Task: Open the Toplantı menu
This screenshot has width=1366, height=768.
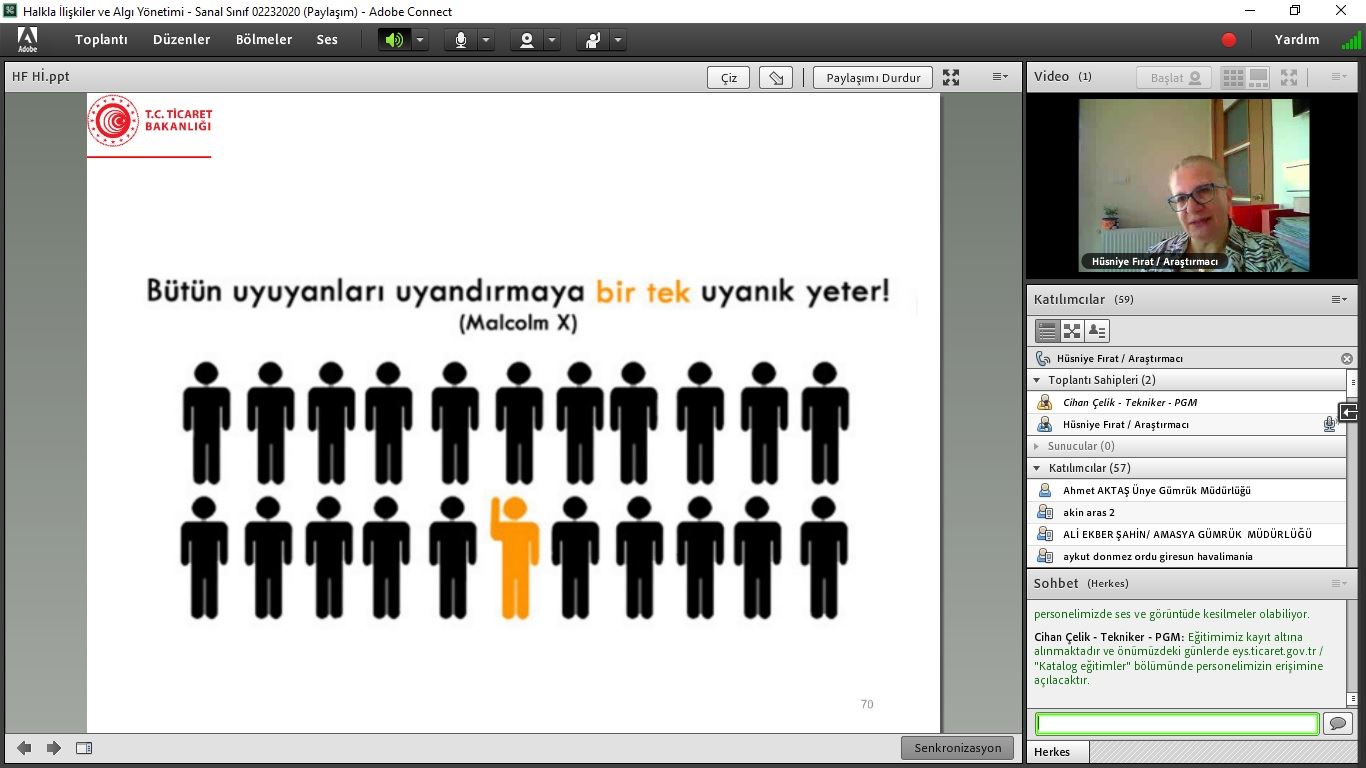Action: click(101, 40)
